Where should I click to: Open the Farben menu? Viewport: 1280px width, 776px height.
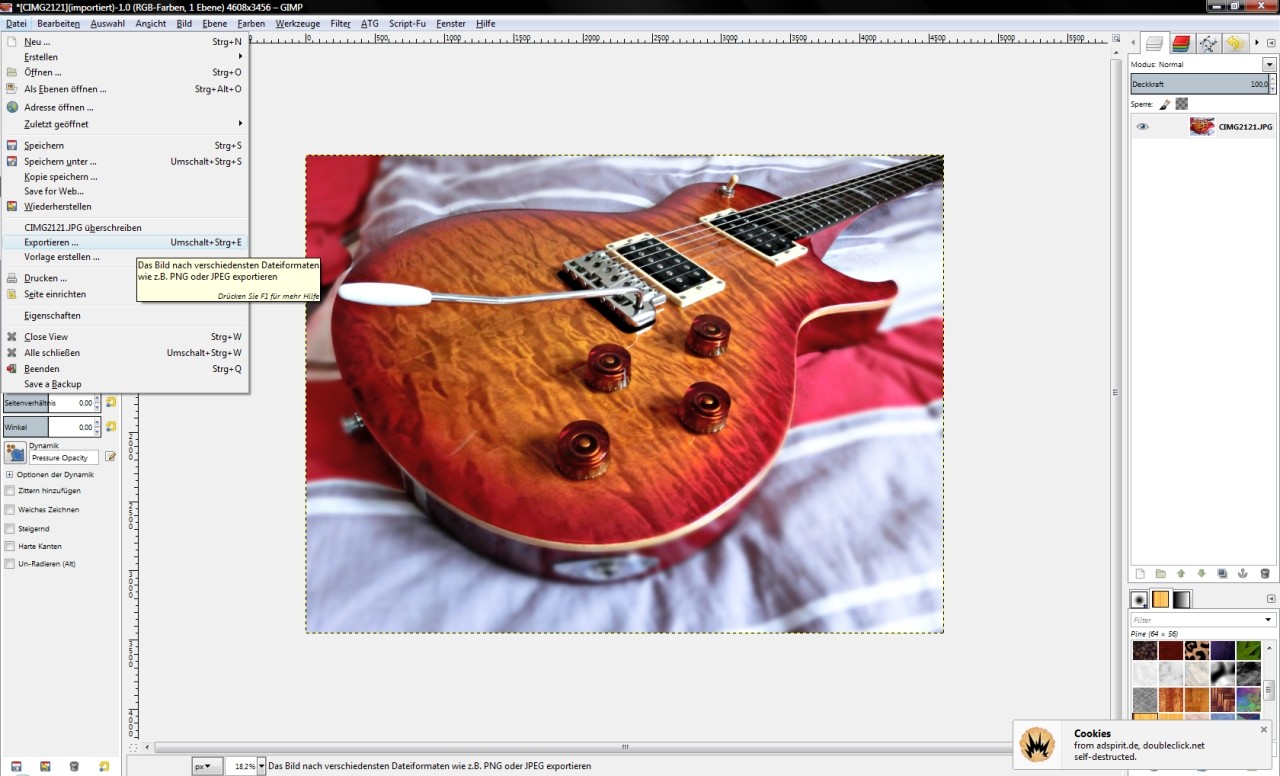(251, 23)
